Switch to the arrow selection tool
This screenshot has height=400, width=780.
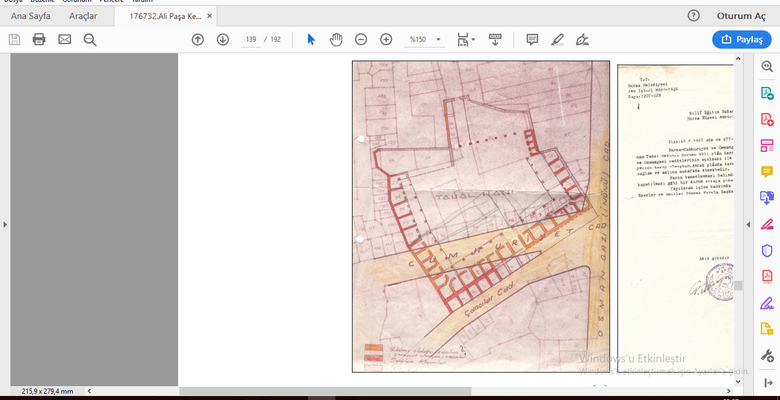311,39
